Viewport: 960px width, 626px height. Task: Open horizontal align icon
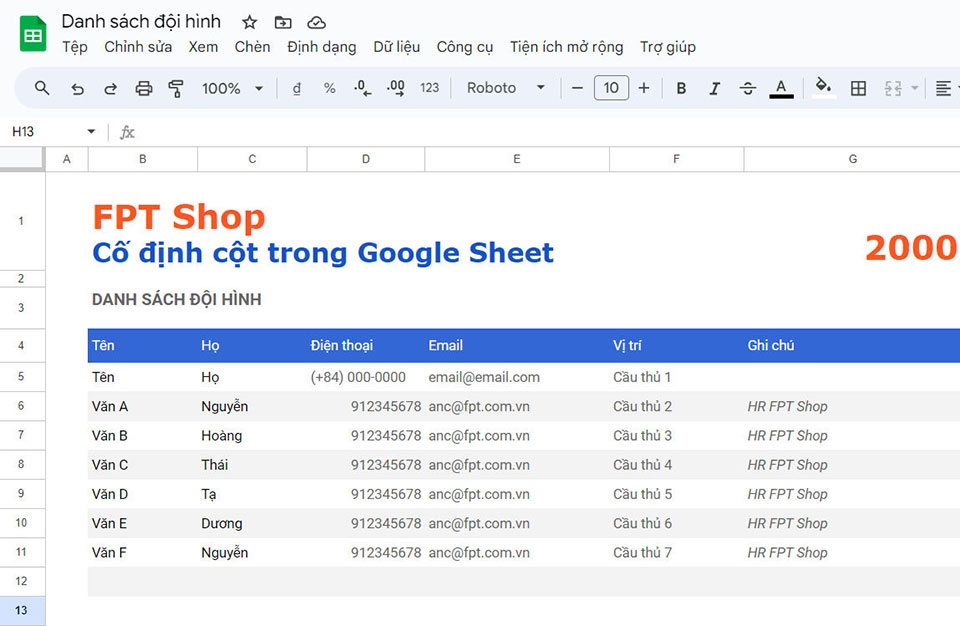pyautogui.click(x=943, y=88)
